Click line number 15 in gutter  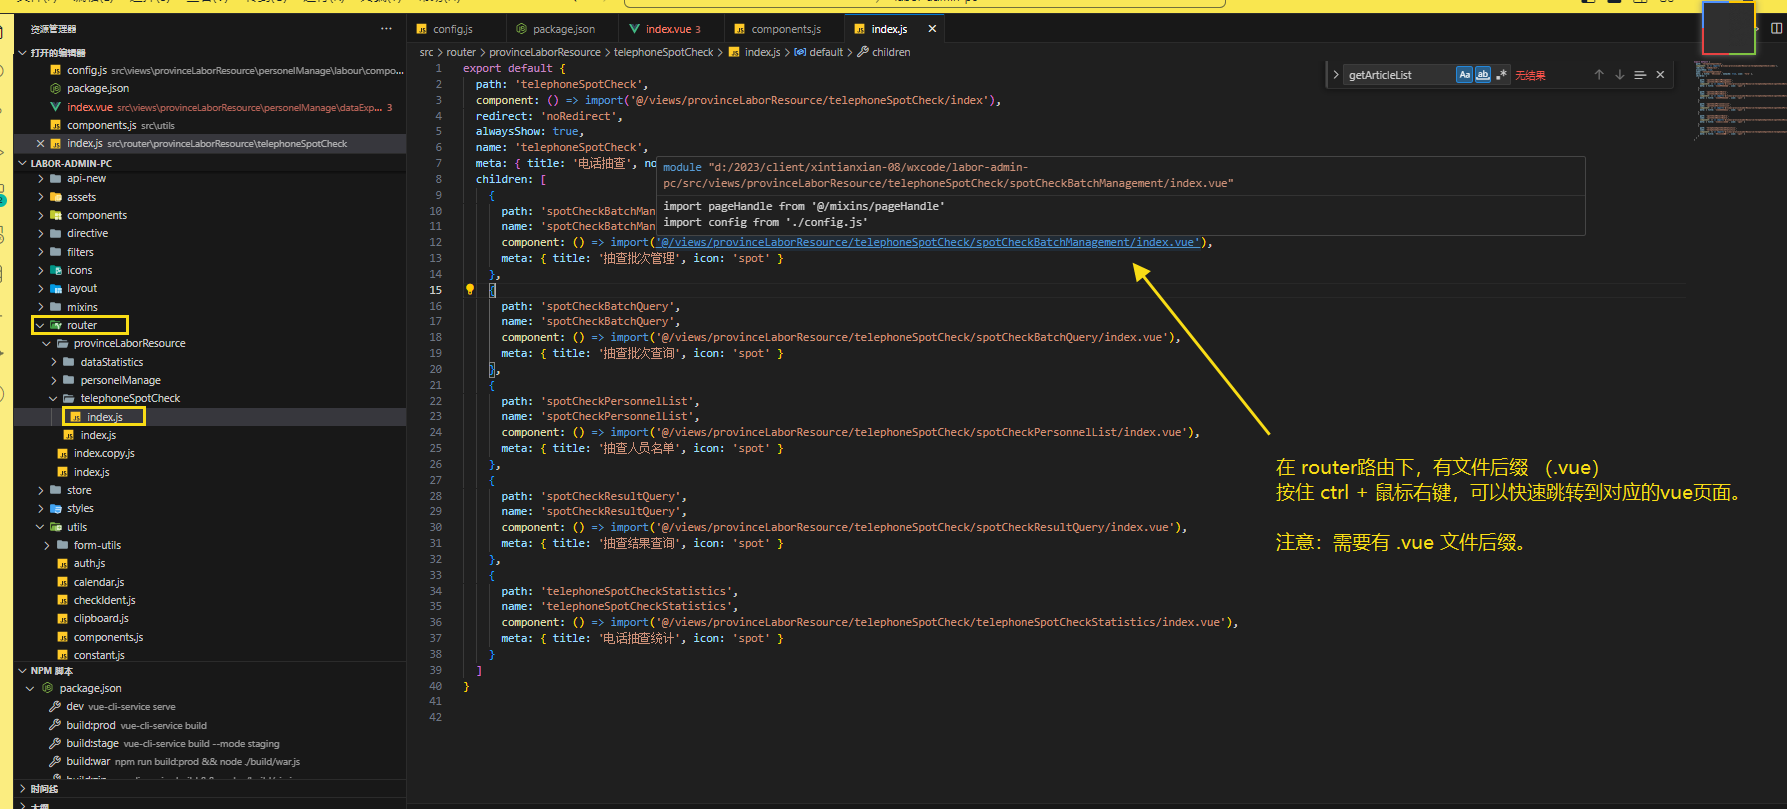[435, 290]
